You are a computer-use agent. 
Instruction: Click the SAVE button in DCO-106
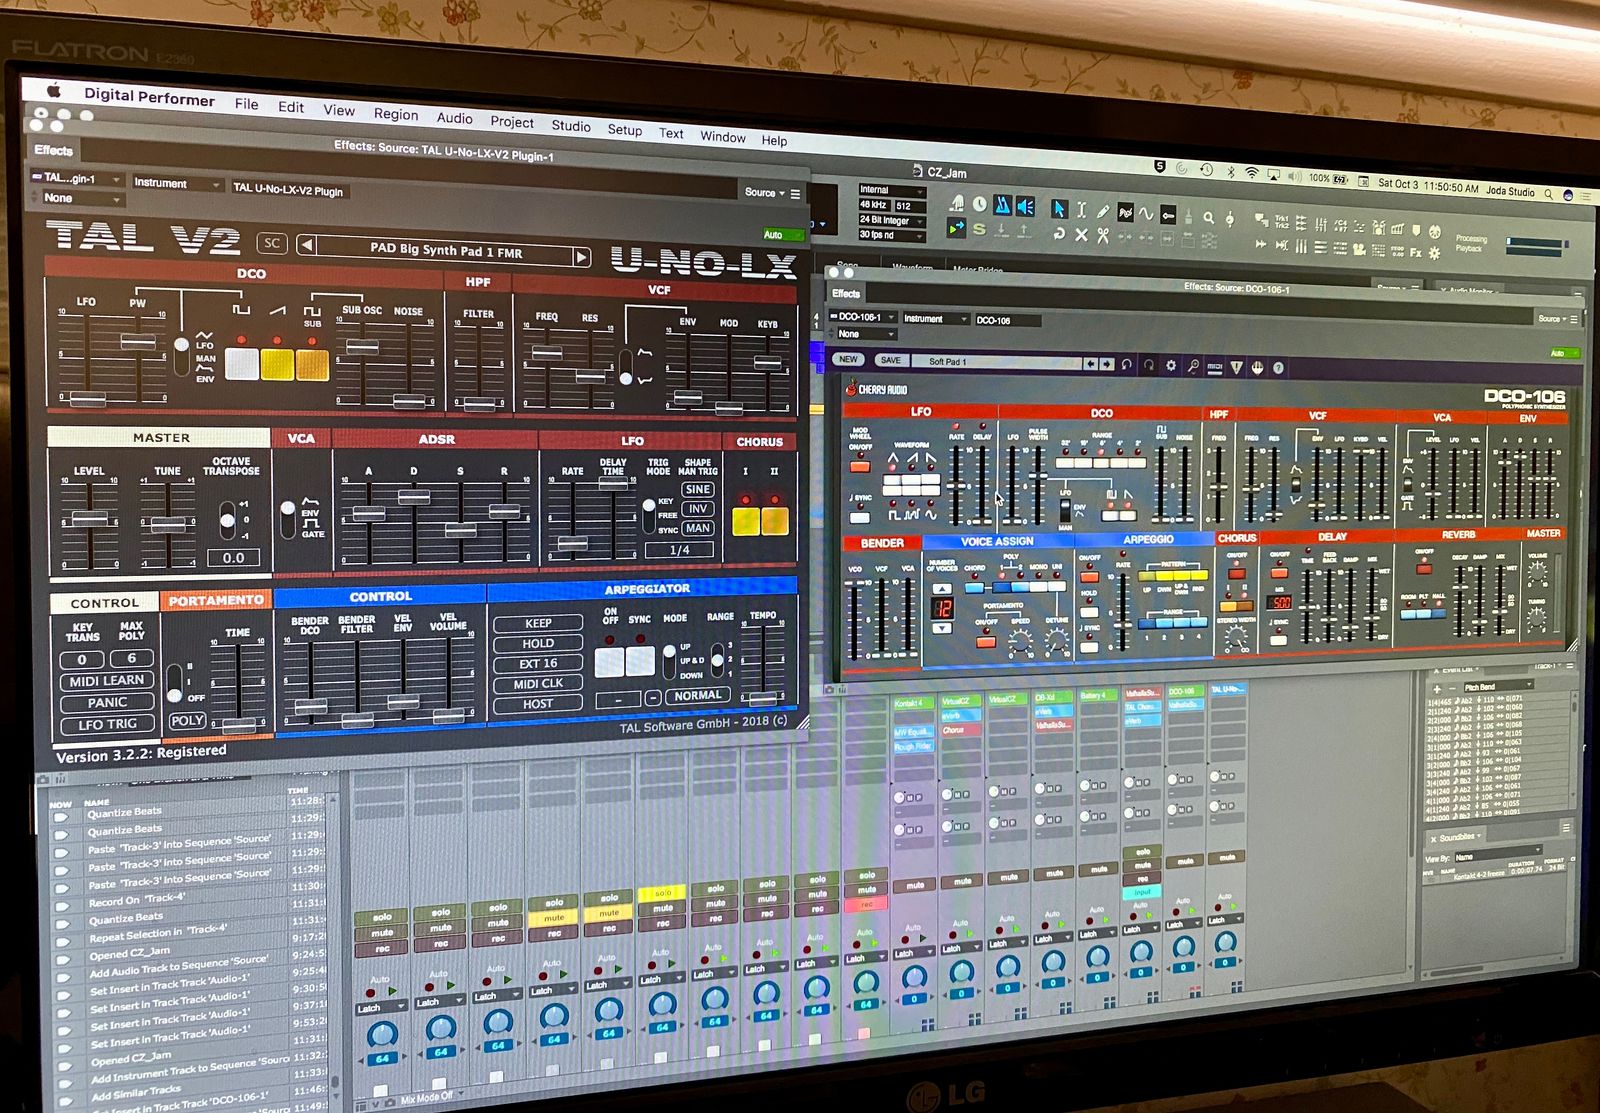point(890,360)
